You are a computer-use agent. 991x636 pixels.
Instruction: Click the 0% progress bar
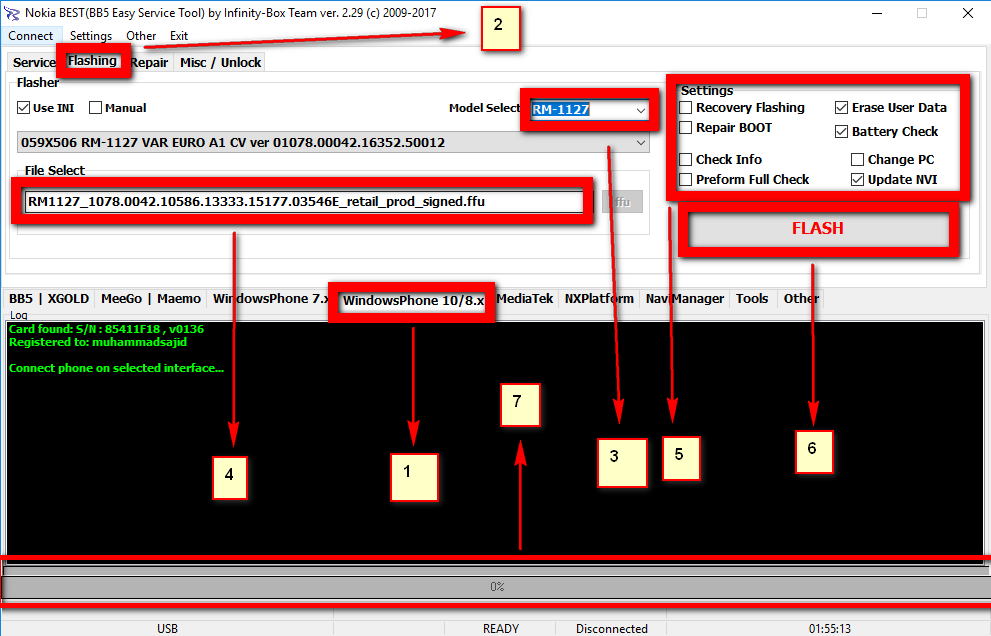click(x=497, y=587)
